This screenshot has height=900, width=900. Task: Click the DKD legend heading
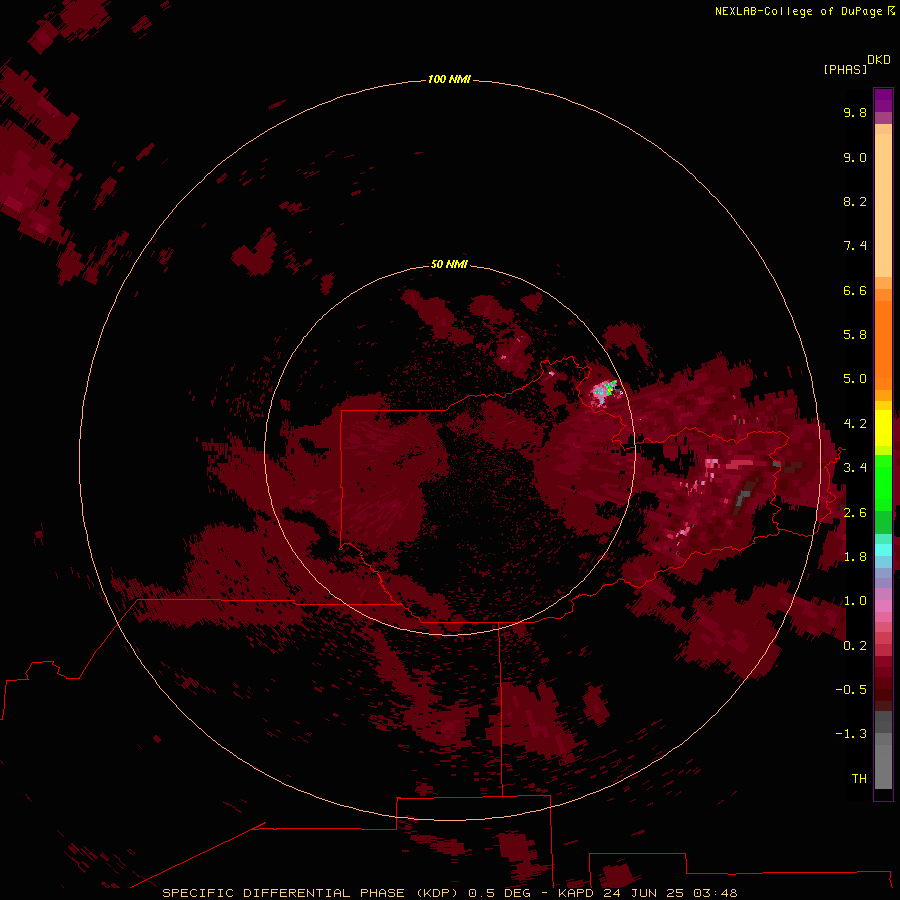coord(879,59)
